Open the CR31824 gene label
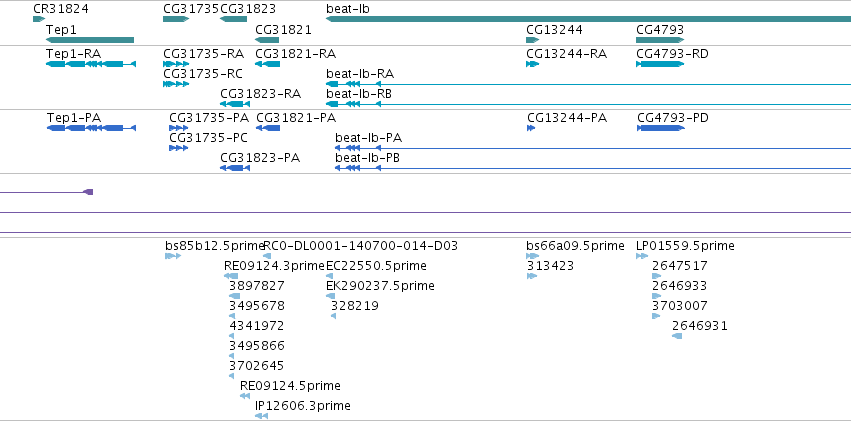This screenshot has width=851, height=421. click(x=61, y=9)
